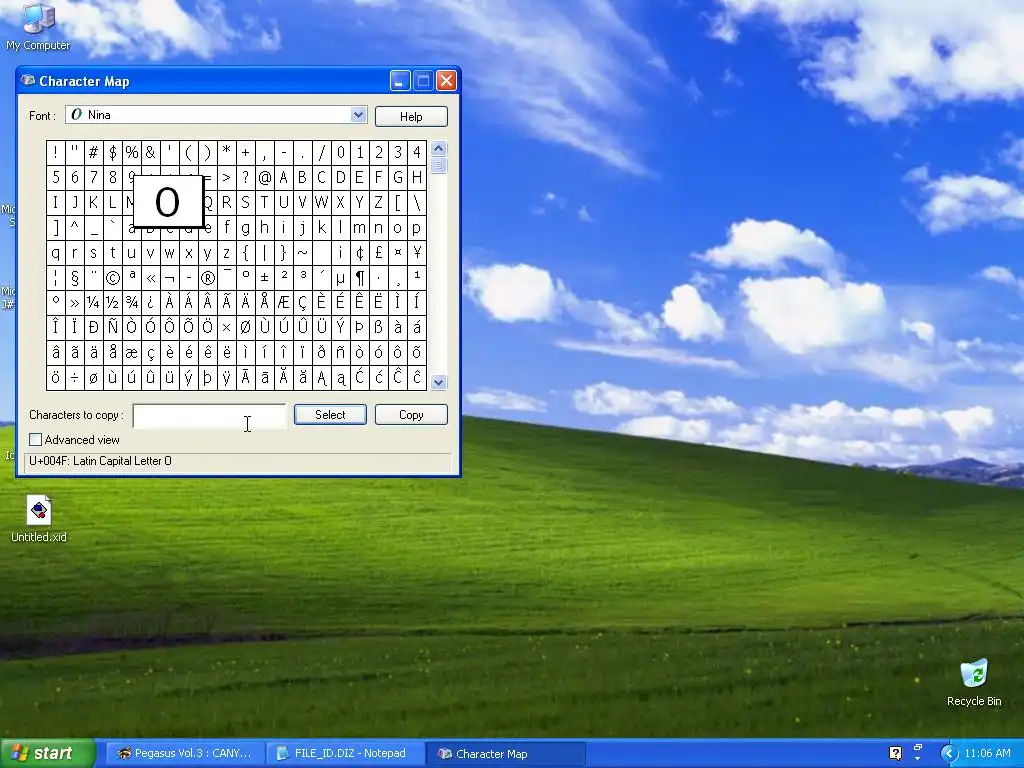This screenshot has width=1024, height=768.
Task: Open the Start menu
Action: point(47,753)
